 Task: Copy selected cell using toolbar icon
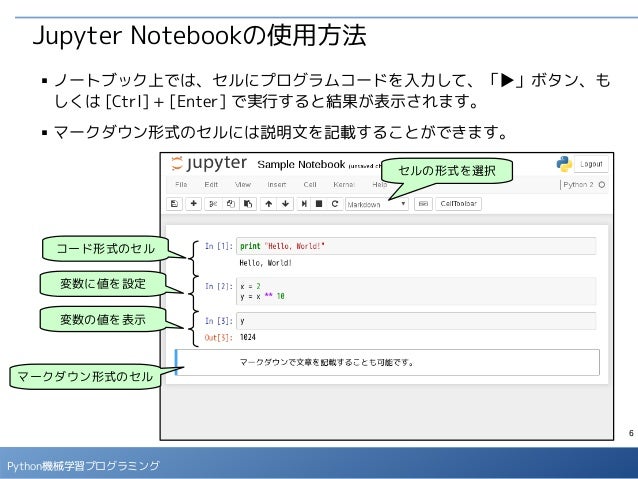(x=231, y=204)
